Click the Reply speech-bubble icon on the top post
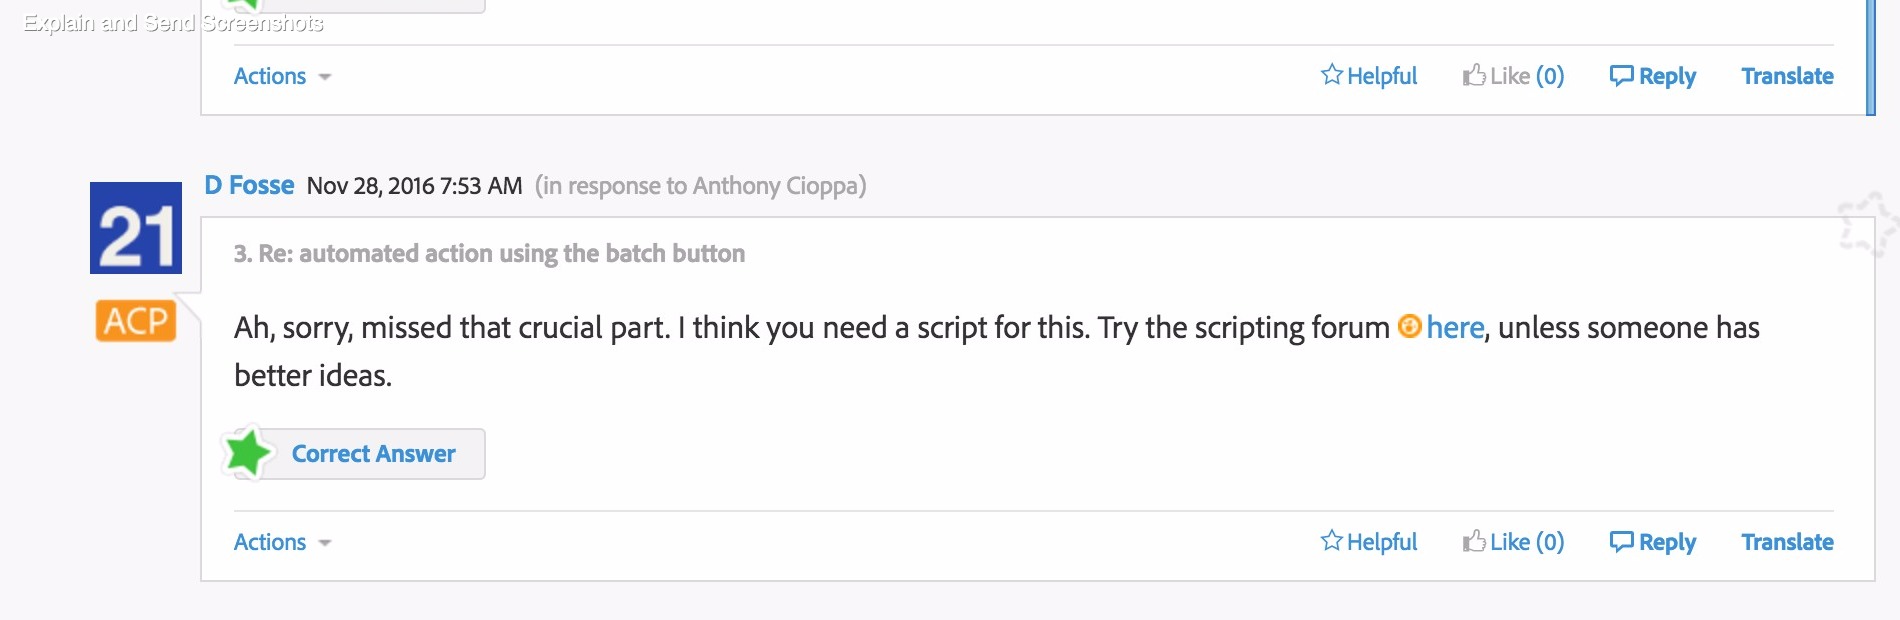 point(1623,75)
